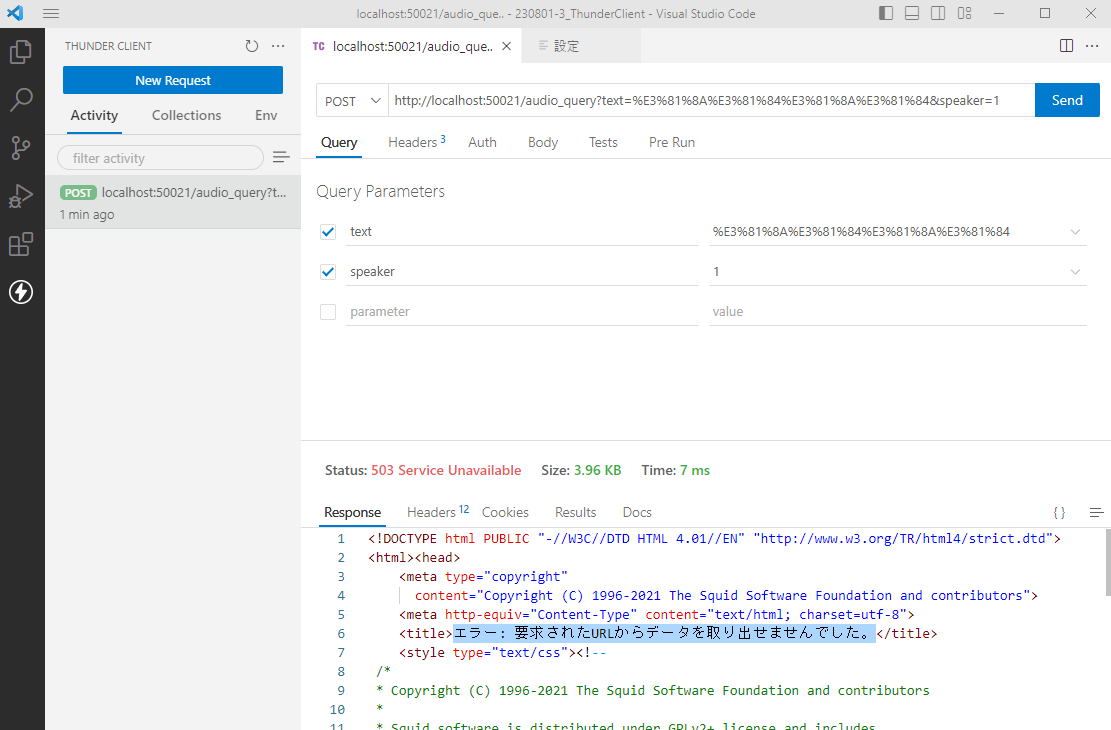The width and height of the screenshot is (1111, 730).
Task: Switch to the Body tab
Action: pyautogui.click(x=543, y=142)
